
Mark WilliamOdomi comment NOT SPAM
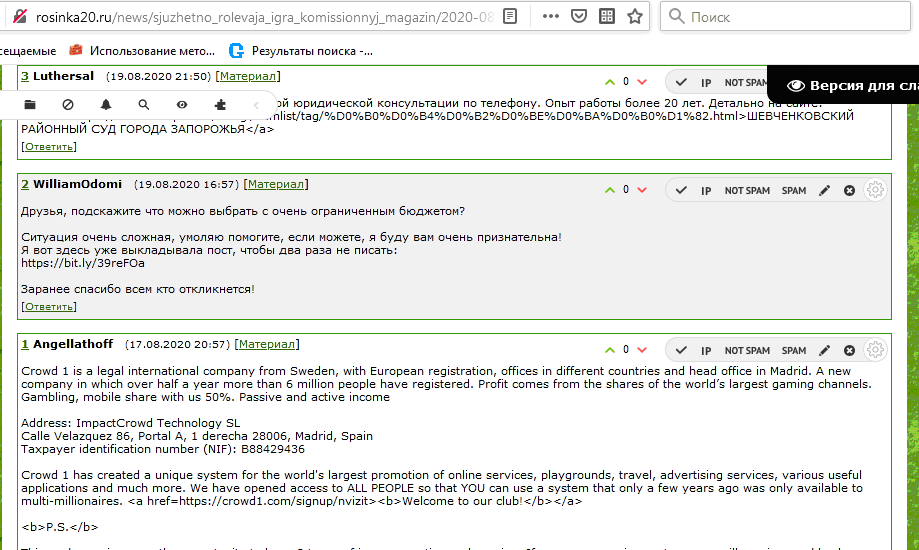[x=747, y=191]
